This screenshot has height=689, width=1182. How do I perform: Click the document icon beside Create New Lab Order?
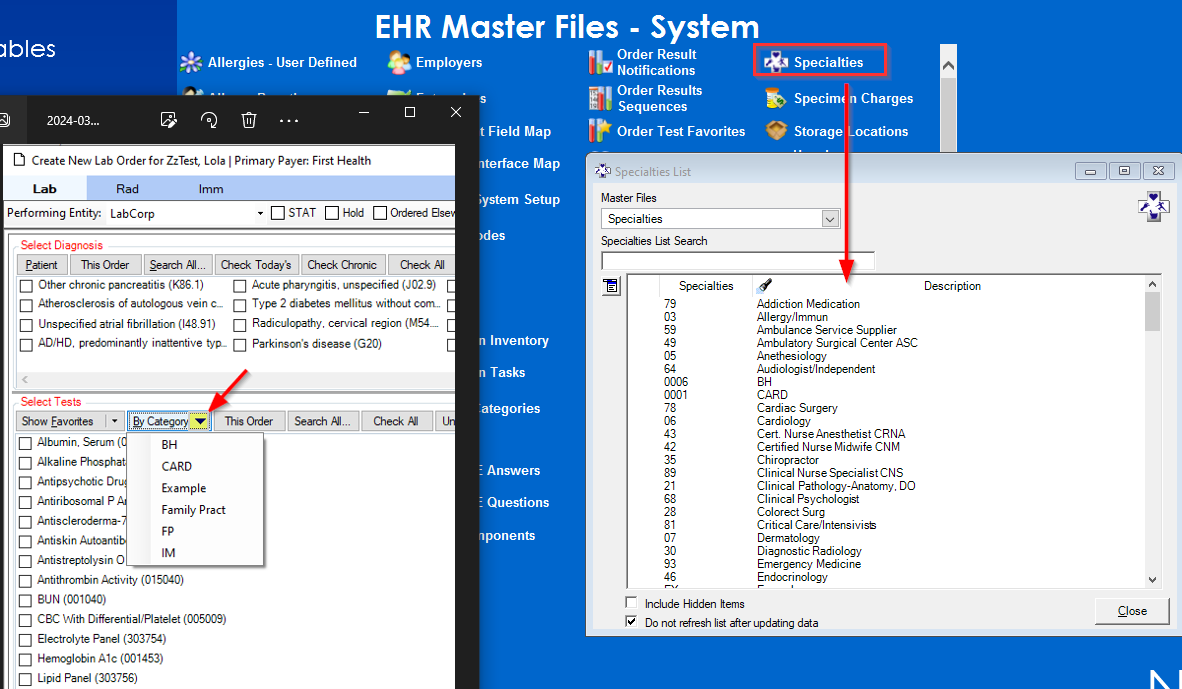18,160
